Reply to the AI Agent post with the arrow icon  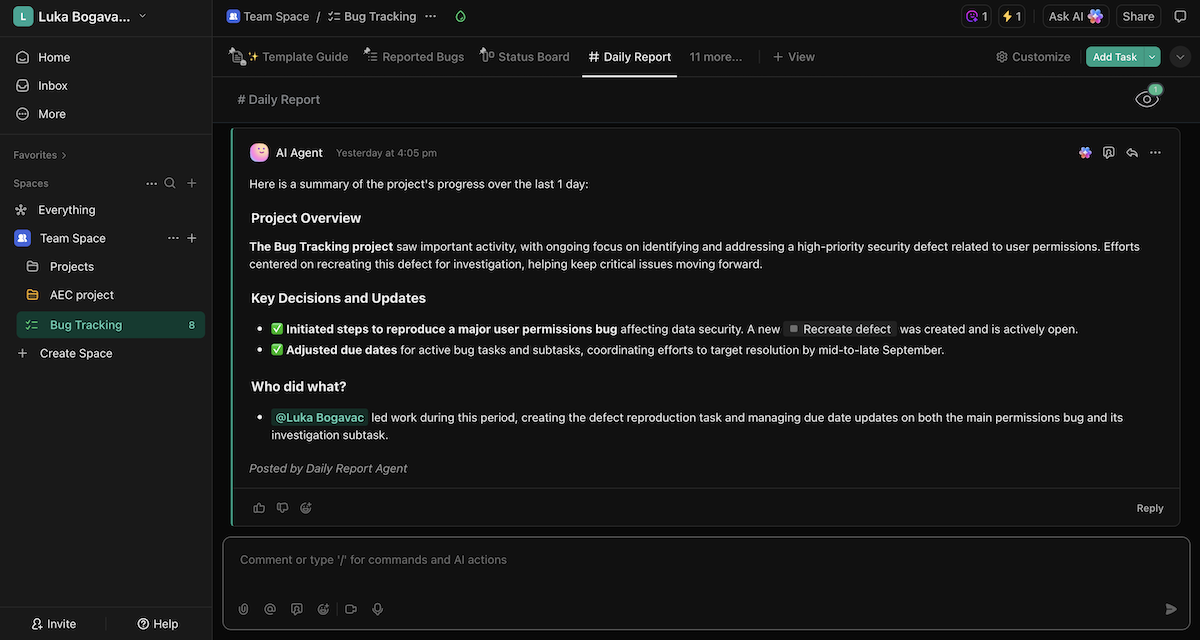tap(1131, 152)
